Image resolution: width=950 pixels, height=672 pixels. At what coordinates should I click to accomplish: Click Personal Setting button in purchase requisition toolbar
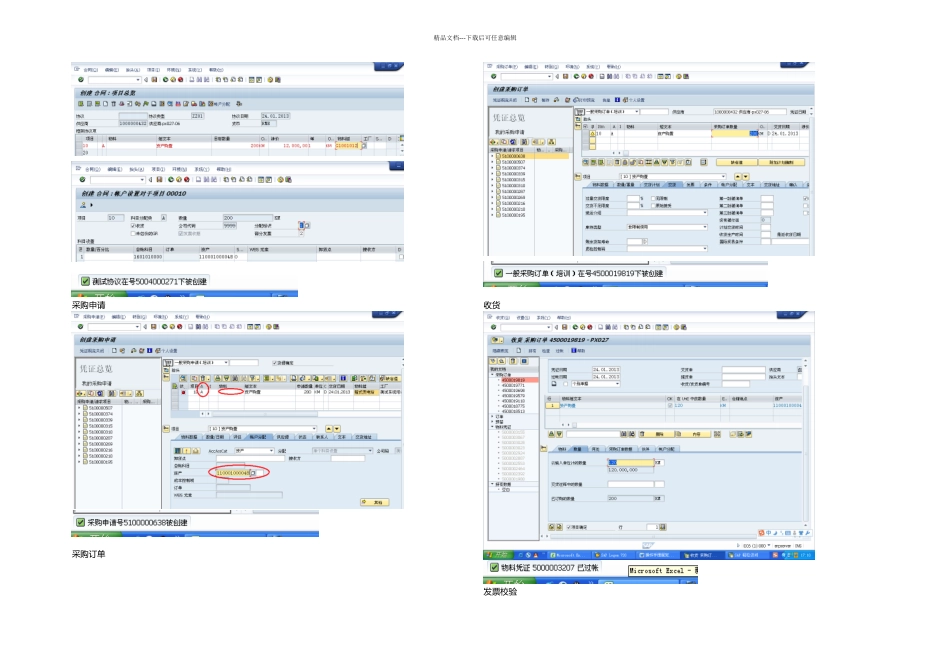(166, 350)
